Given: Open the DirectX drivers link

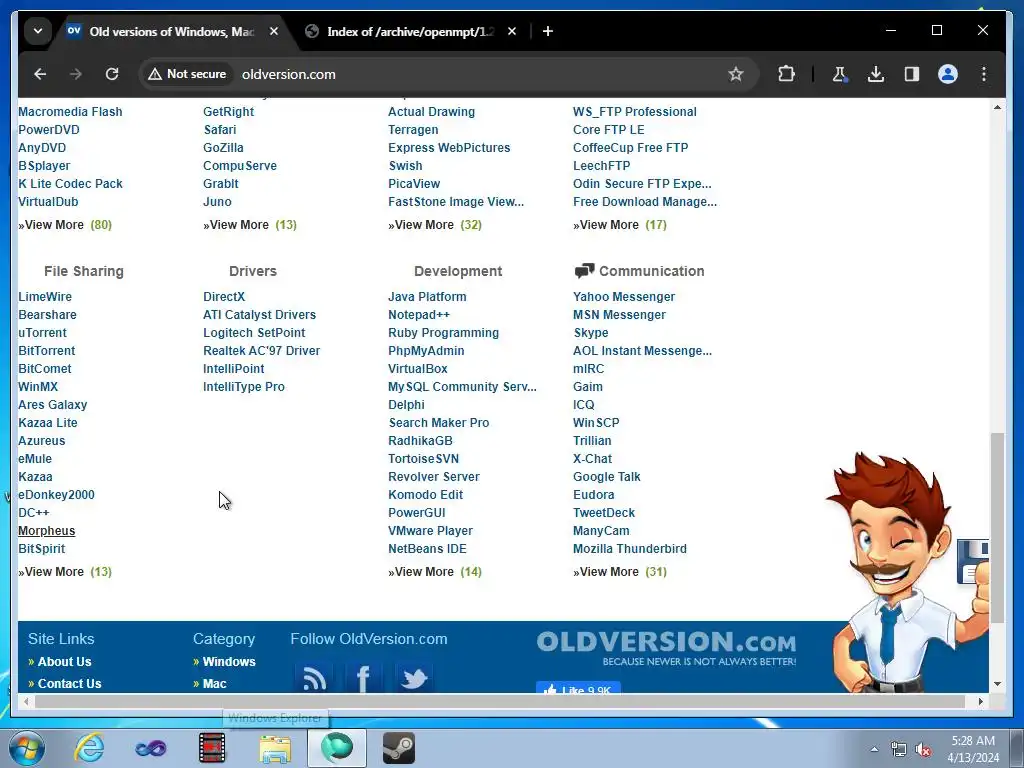Looking at the screenshot, I should (x=224, y=296).
